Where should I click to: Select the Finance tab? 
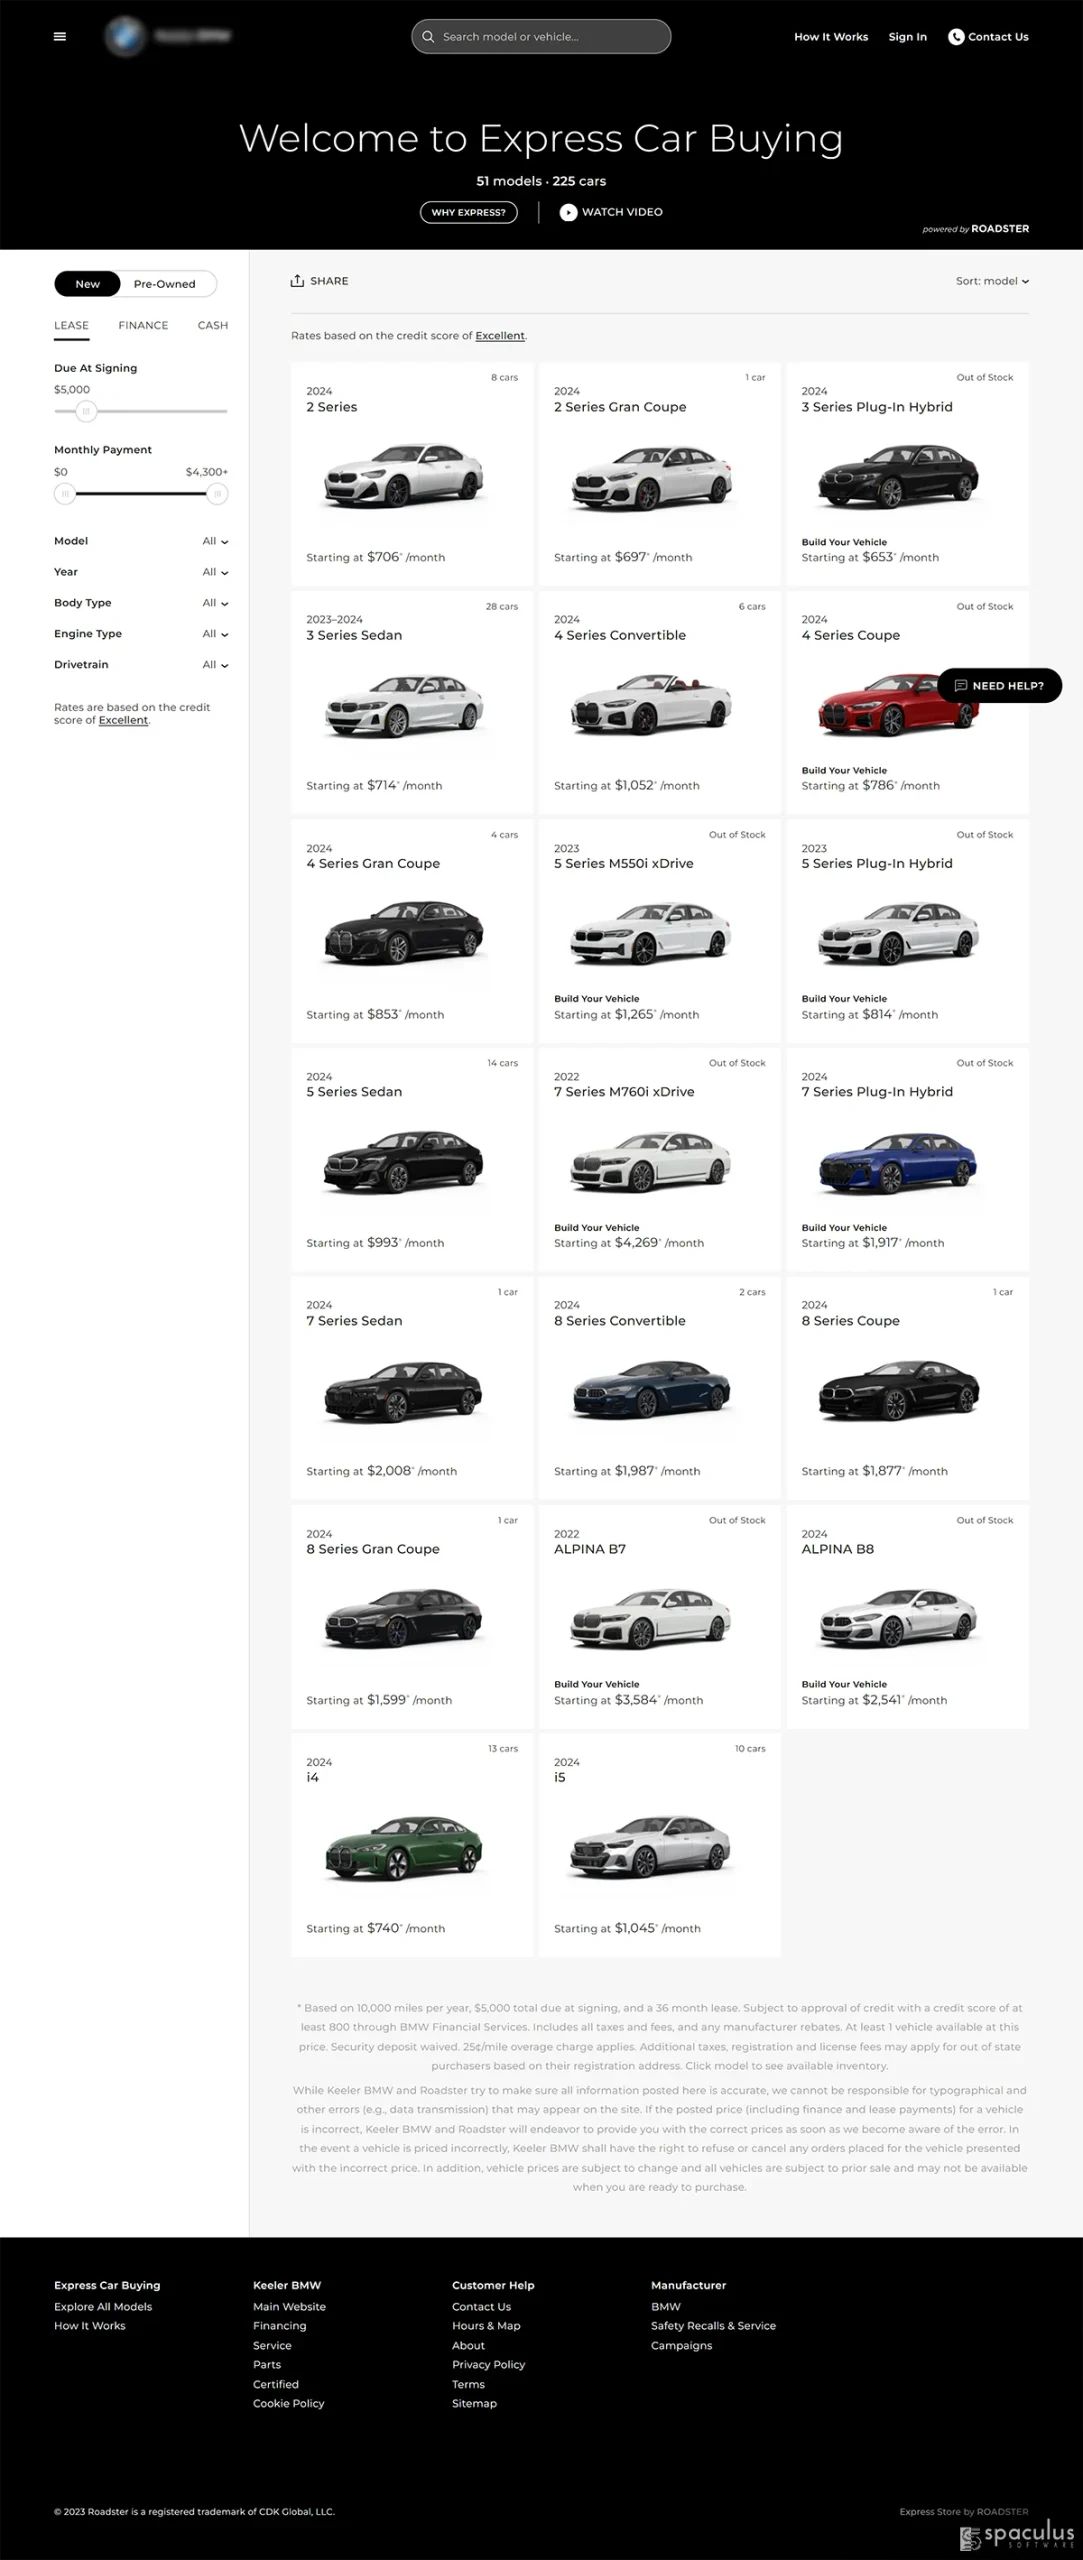(143, 326)
